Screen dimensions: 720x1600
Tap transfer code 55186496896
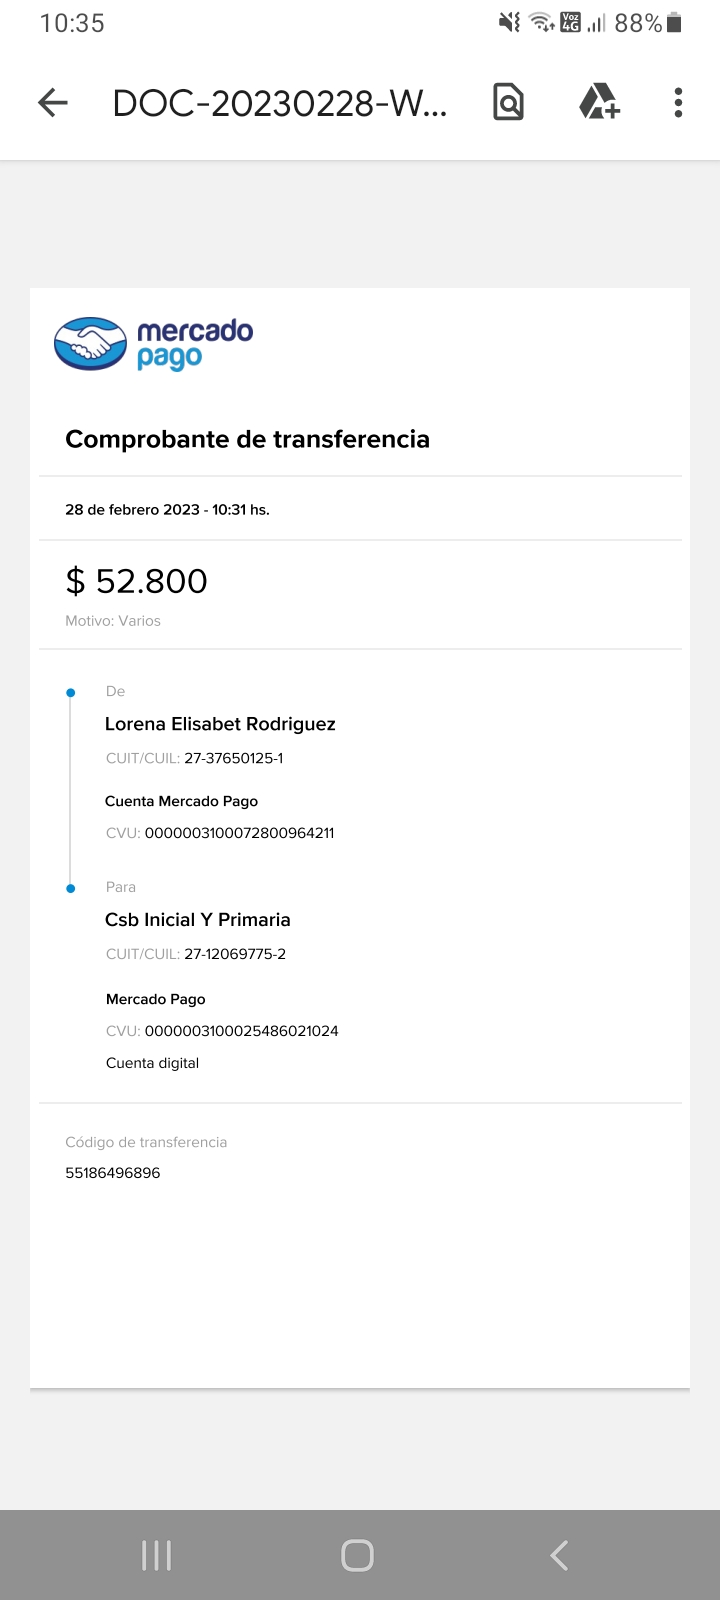point(113,1173)
